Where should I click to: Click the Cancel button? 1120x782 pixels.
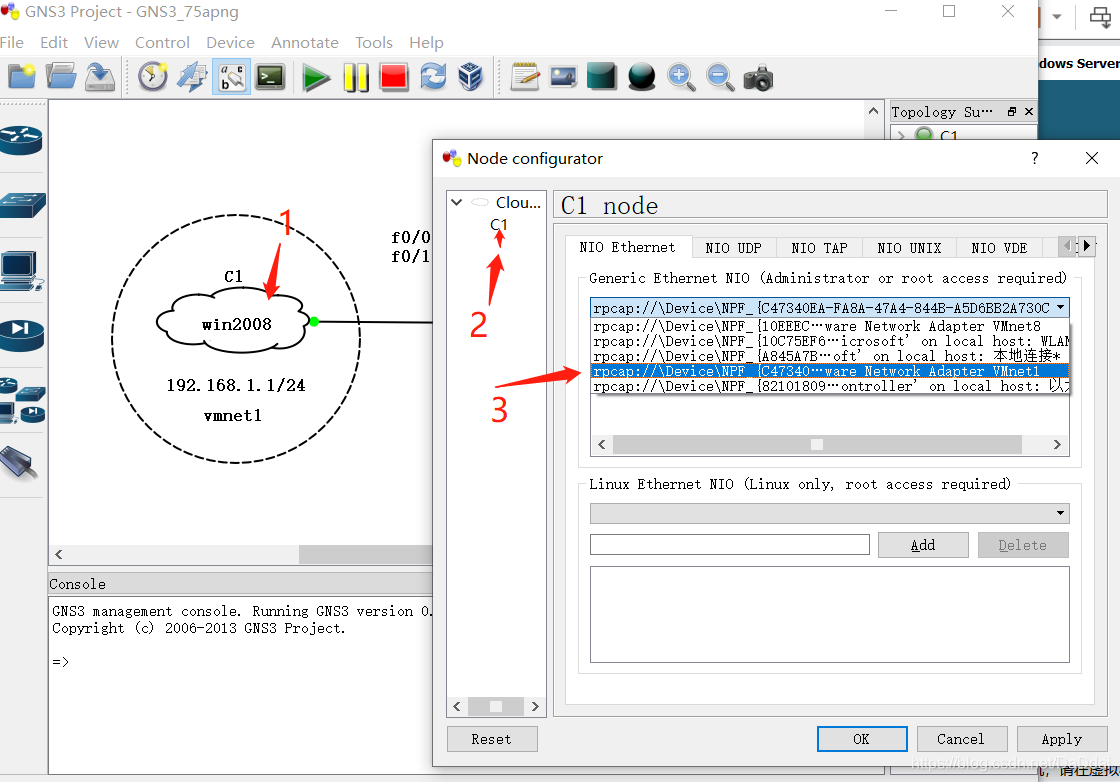point(961,739)
